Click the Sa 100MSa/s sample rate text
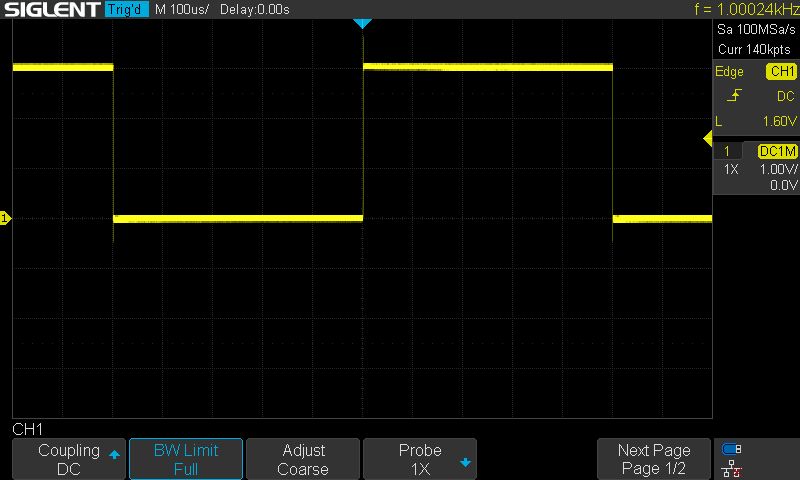Image resolution: width=800 pixels, height=480 pixels. (x=756, y=29)
